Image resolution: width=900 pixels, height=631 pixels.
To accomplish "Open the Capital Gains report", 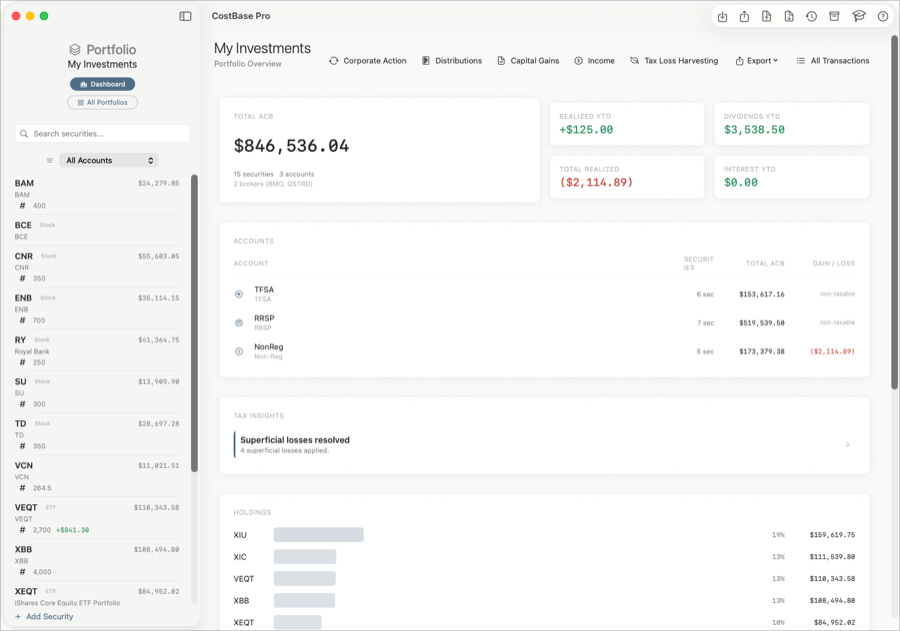I will (528, 60).
